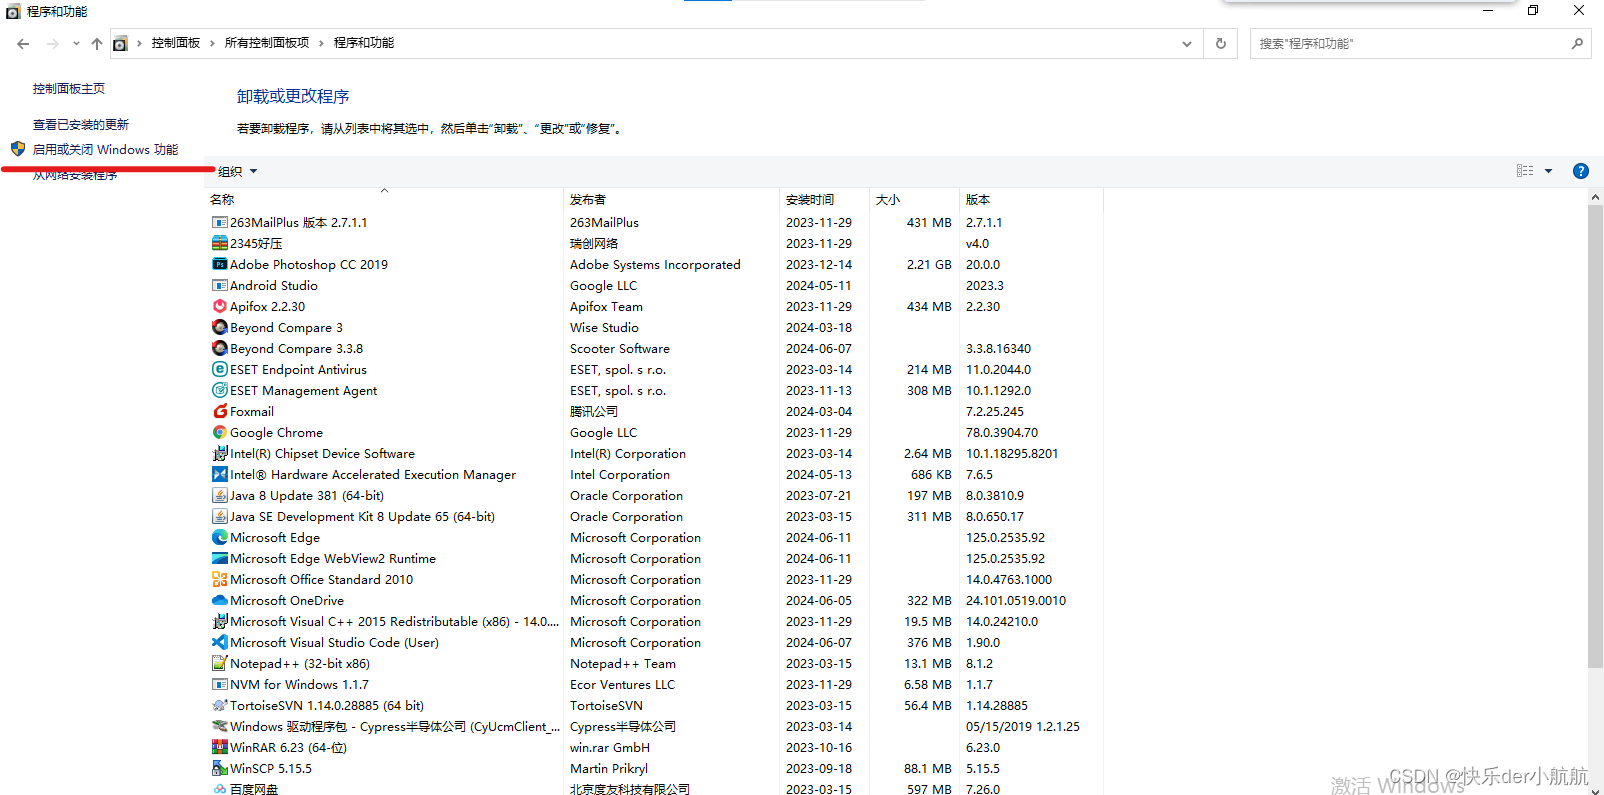The image size is (1604, 795).
Task: Click the 百度网盘 program icon
Action: click(x=220, y=789)
